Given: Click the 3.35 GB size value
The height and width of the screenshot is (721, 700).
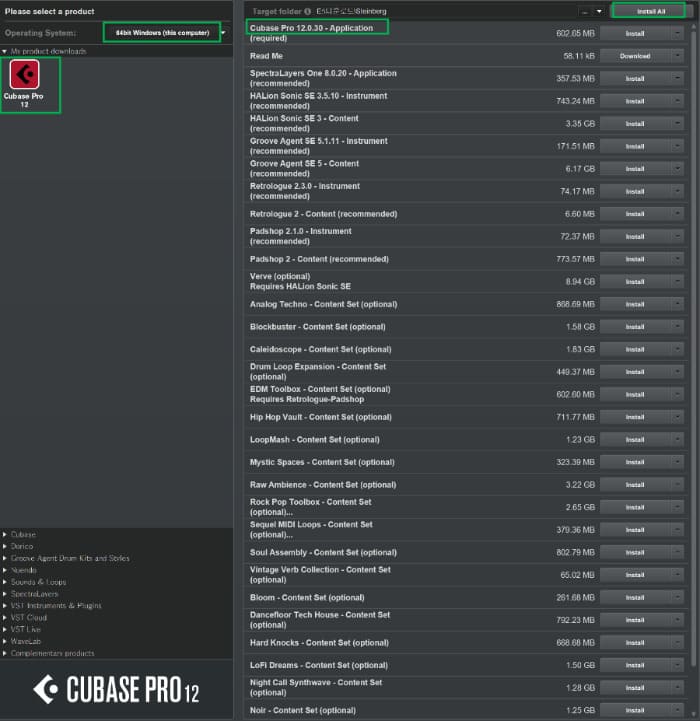Looking at the screenshot, I should (580, 124).
